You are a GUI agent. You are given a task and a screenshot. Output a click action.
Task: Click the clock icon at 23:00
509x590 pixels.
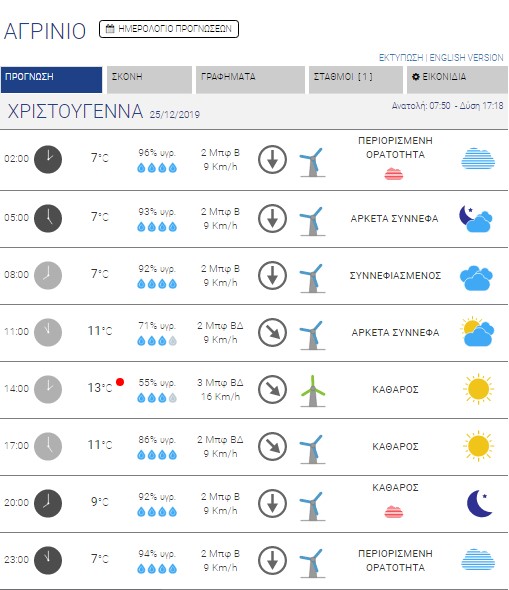(x=48, y=560)
